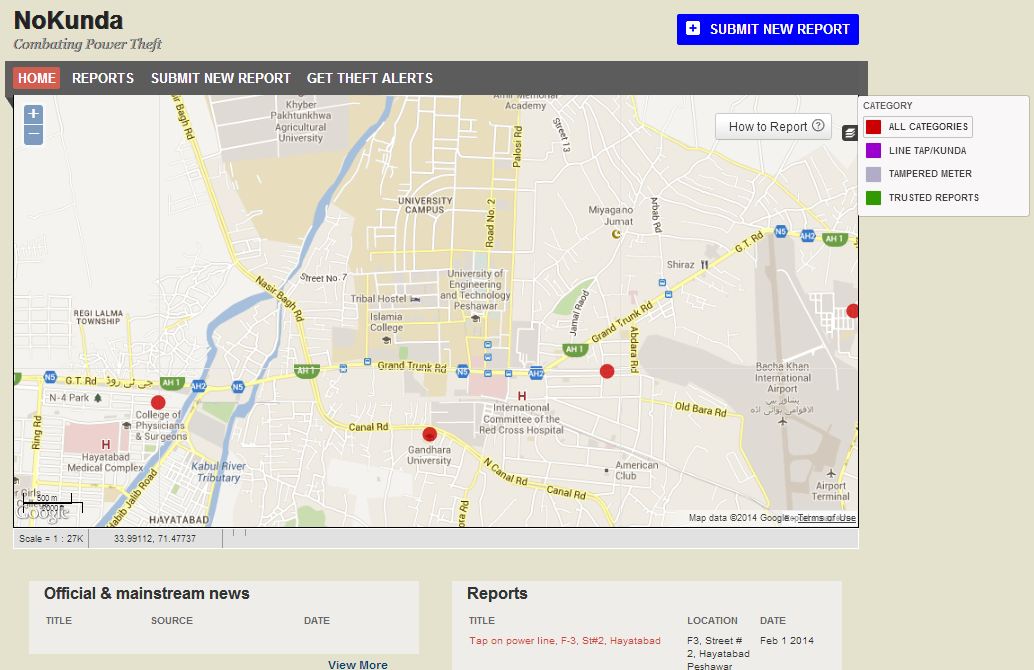Click the CATEGORY heading in the legend
Screen dimensions: 1034x670
[x=888, y=106]
